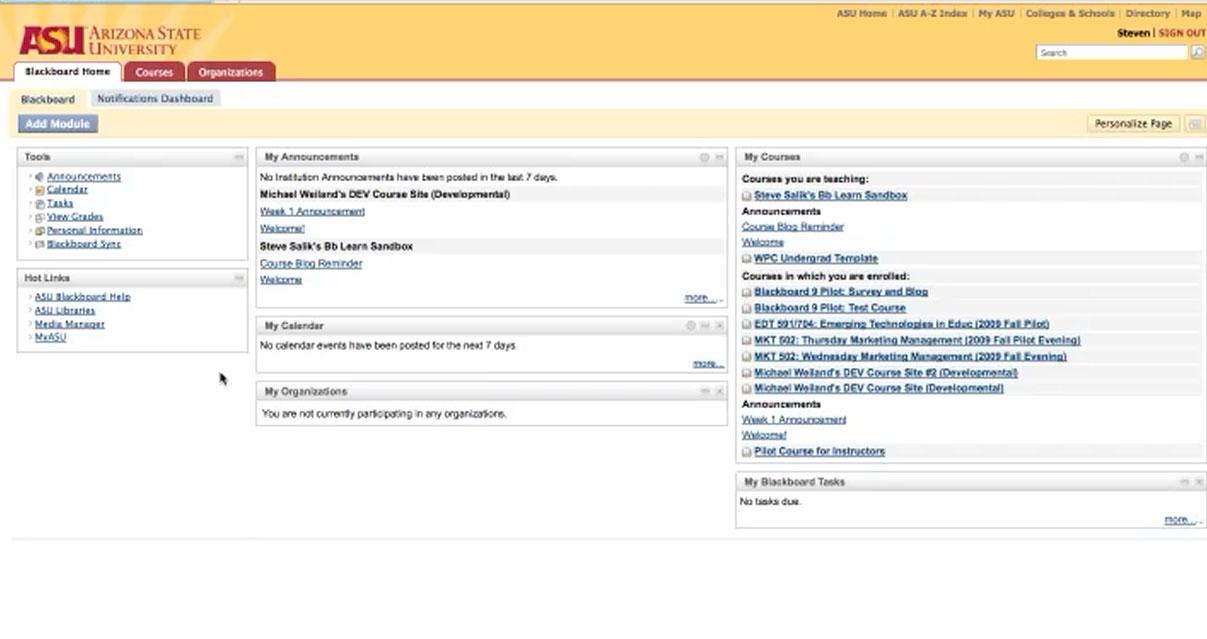1207x639 pixels.
Task: Open the MyASU hot link
Action: [x=50, y=338]
